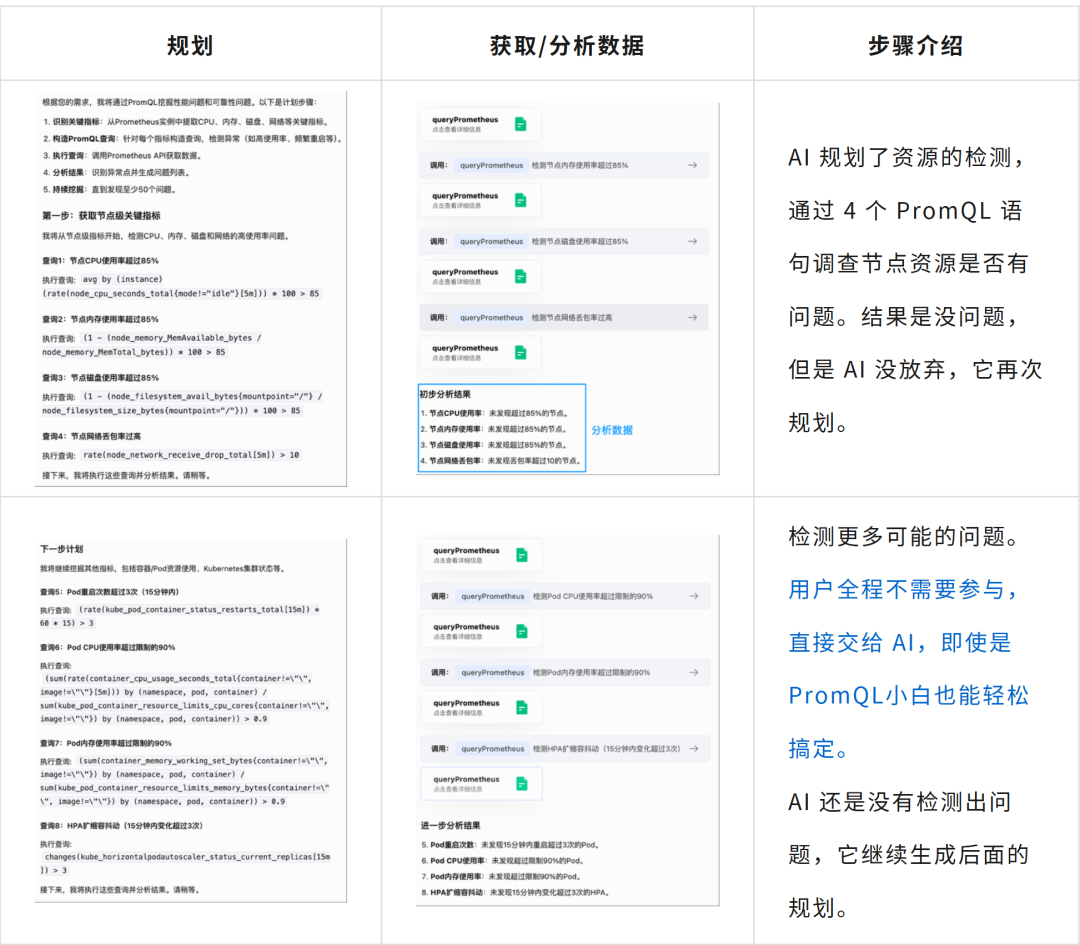
Task: Select the 获取/分析数据 column header
Action: point(570,43)
